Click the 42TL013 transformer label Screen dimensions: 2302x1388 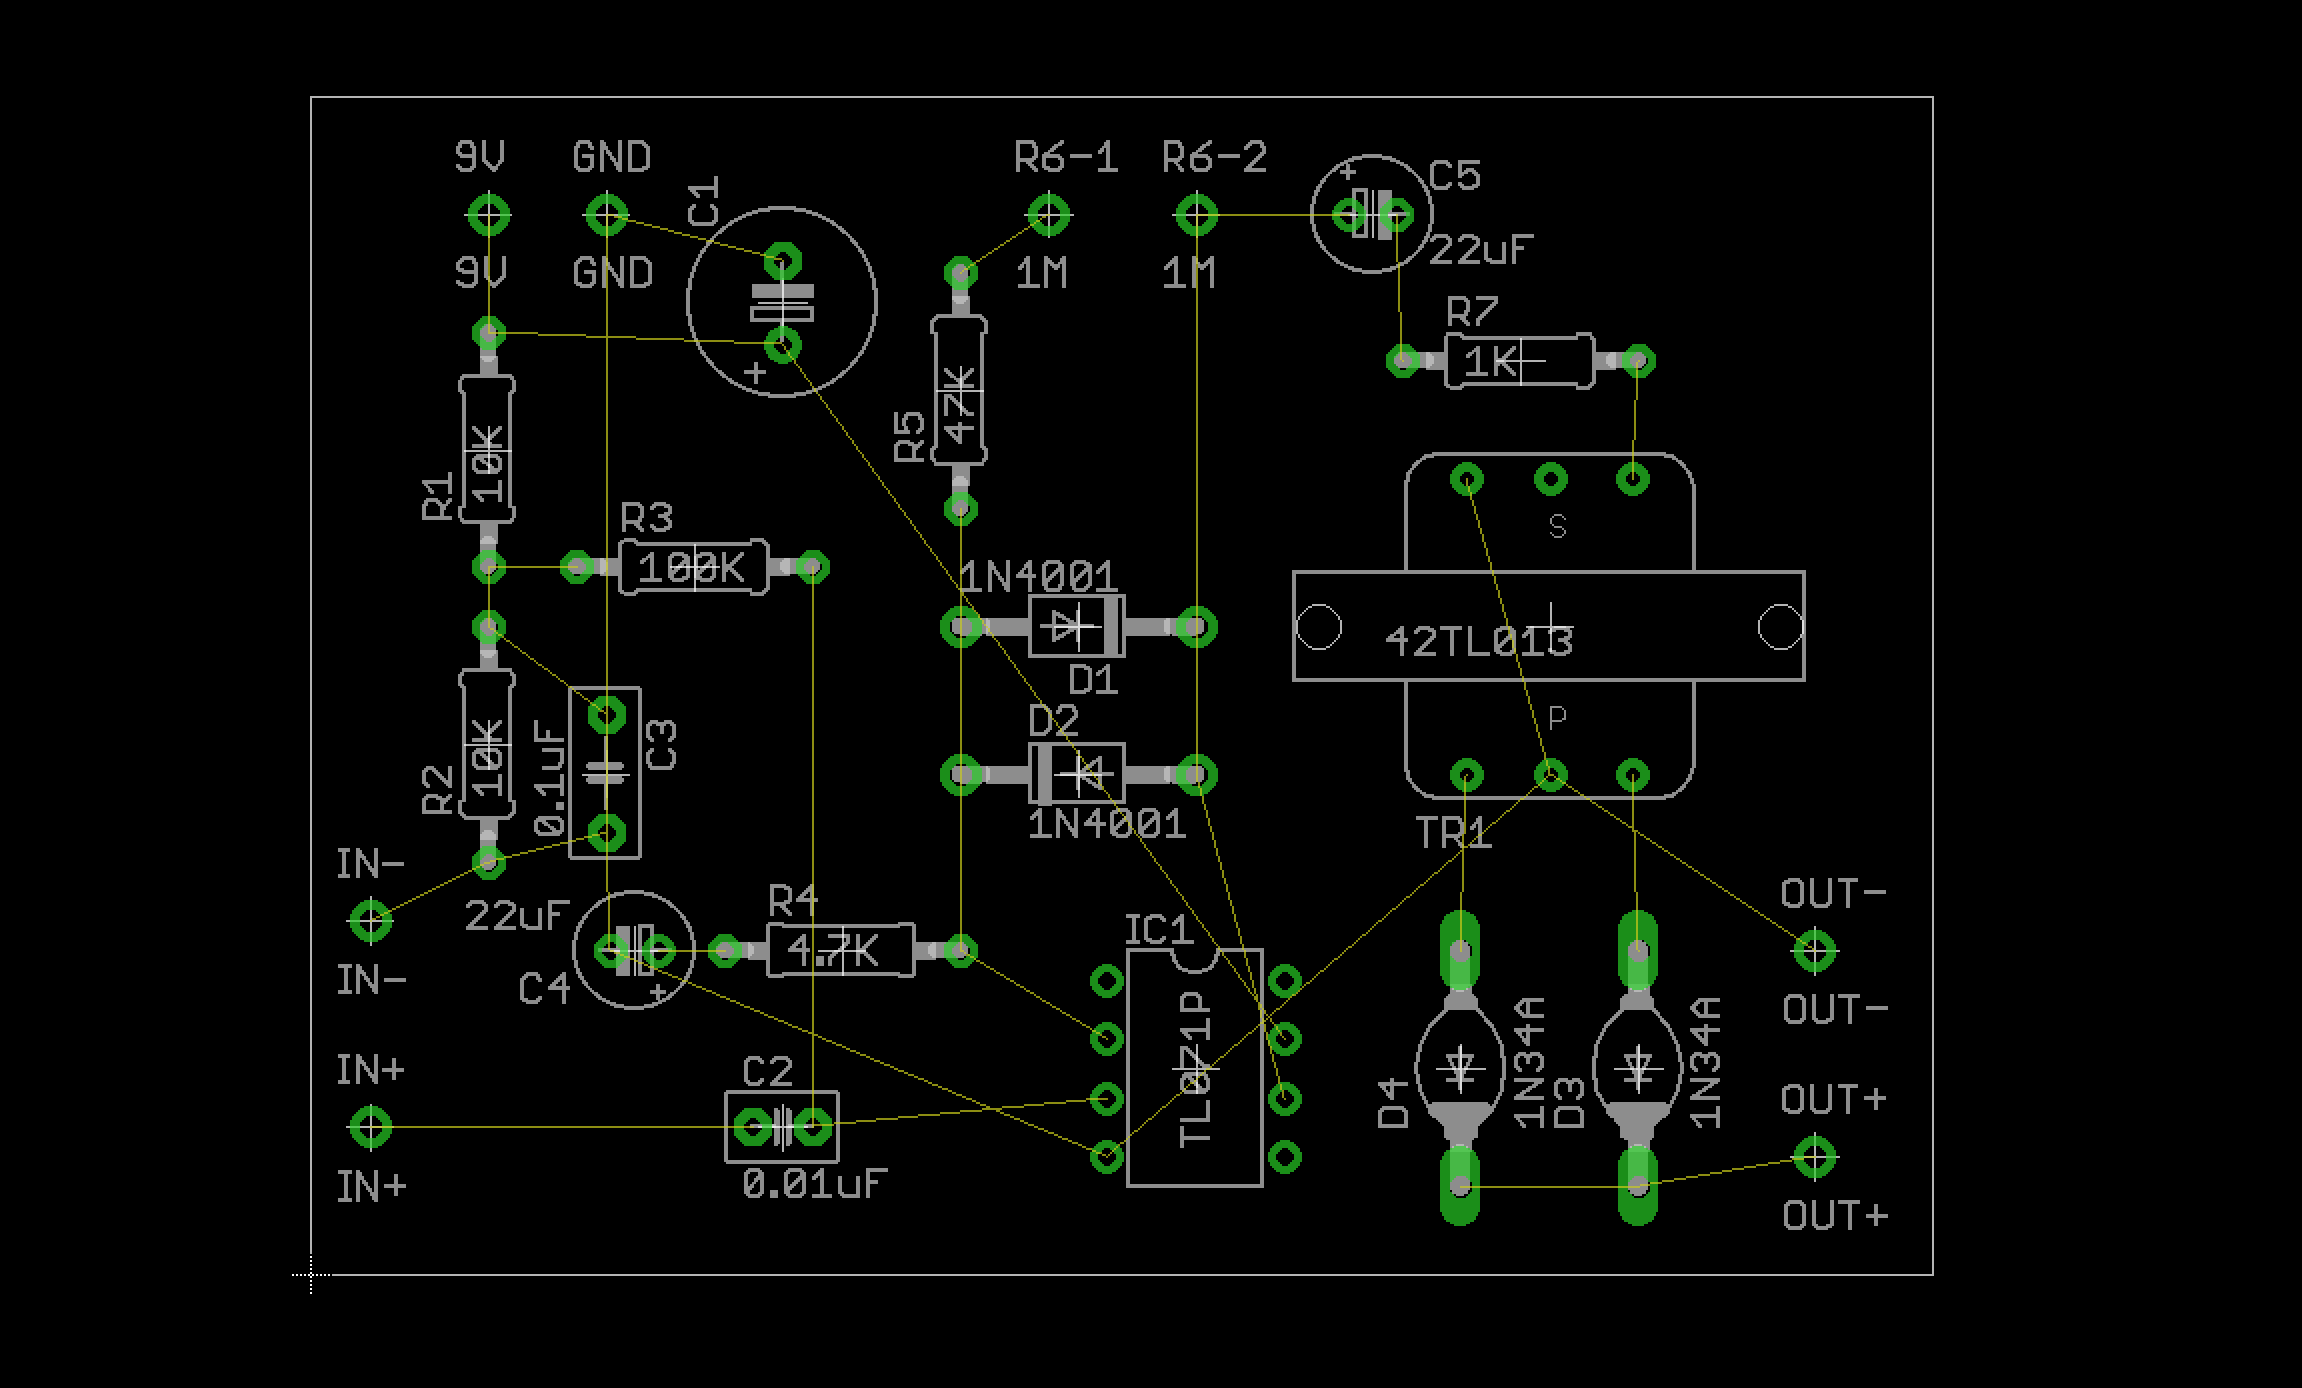click(x=1479, y=642)
